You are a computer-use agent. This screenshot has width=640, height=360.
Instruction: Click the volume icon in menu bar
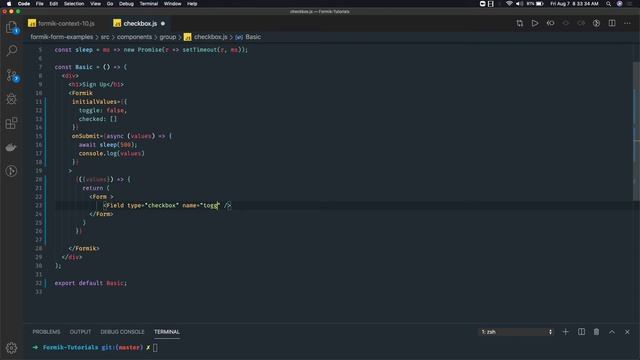coord(519,4)
